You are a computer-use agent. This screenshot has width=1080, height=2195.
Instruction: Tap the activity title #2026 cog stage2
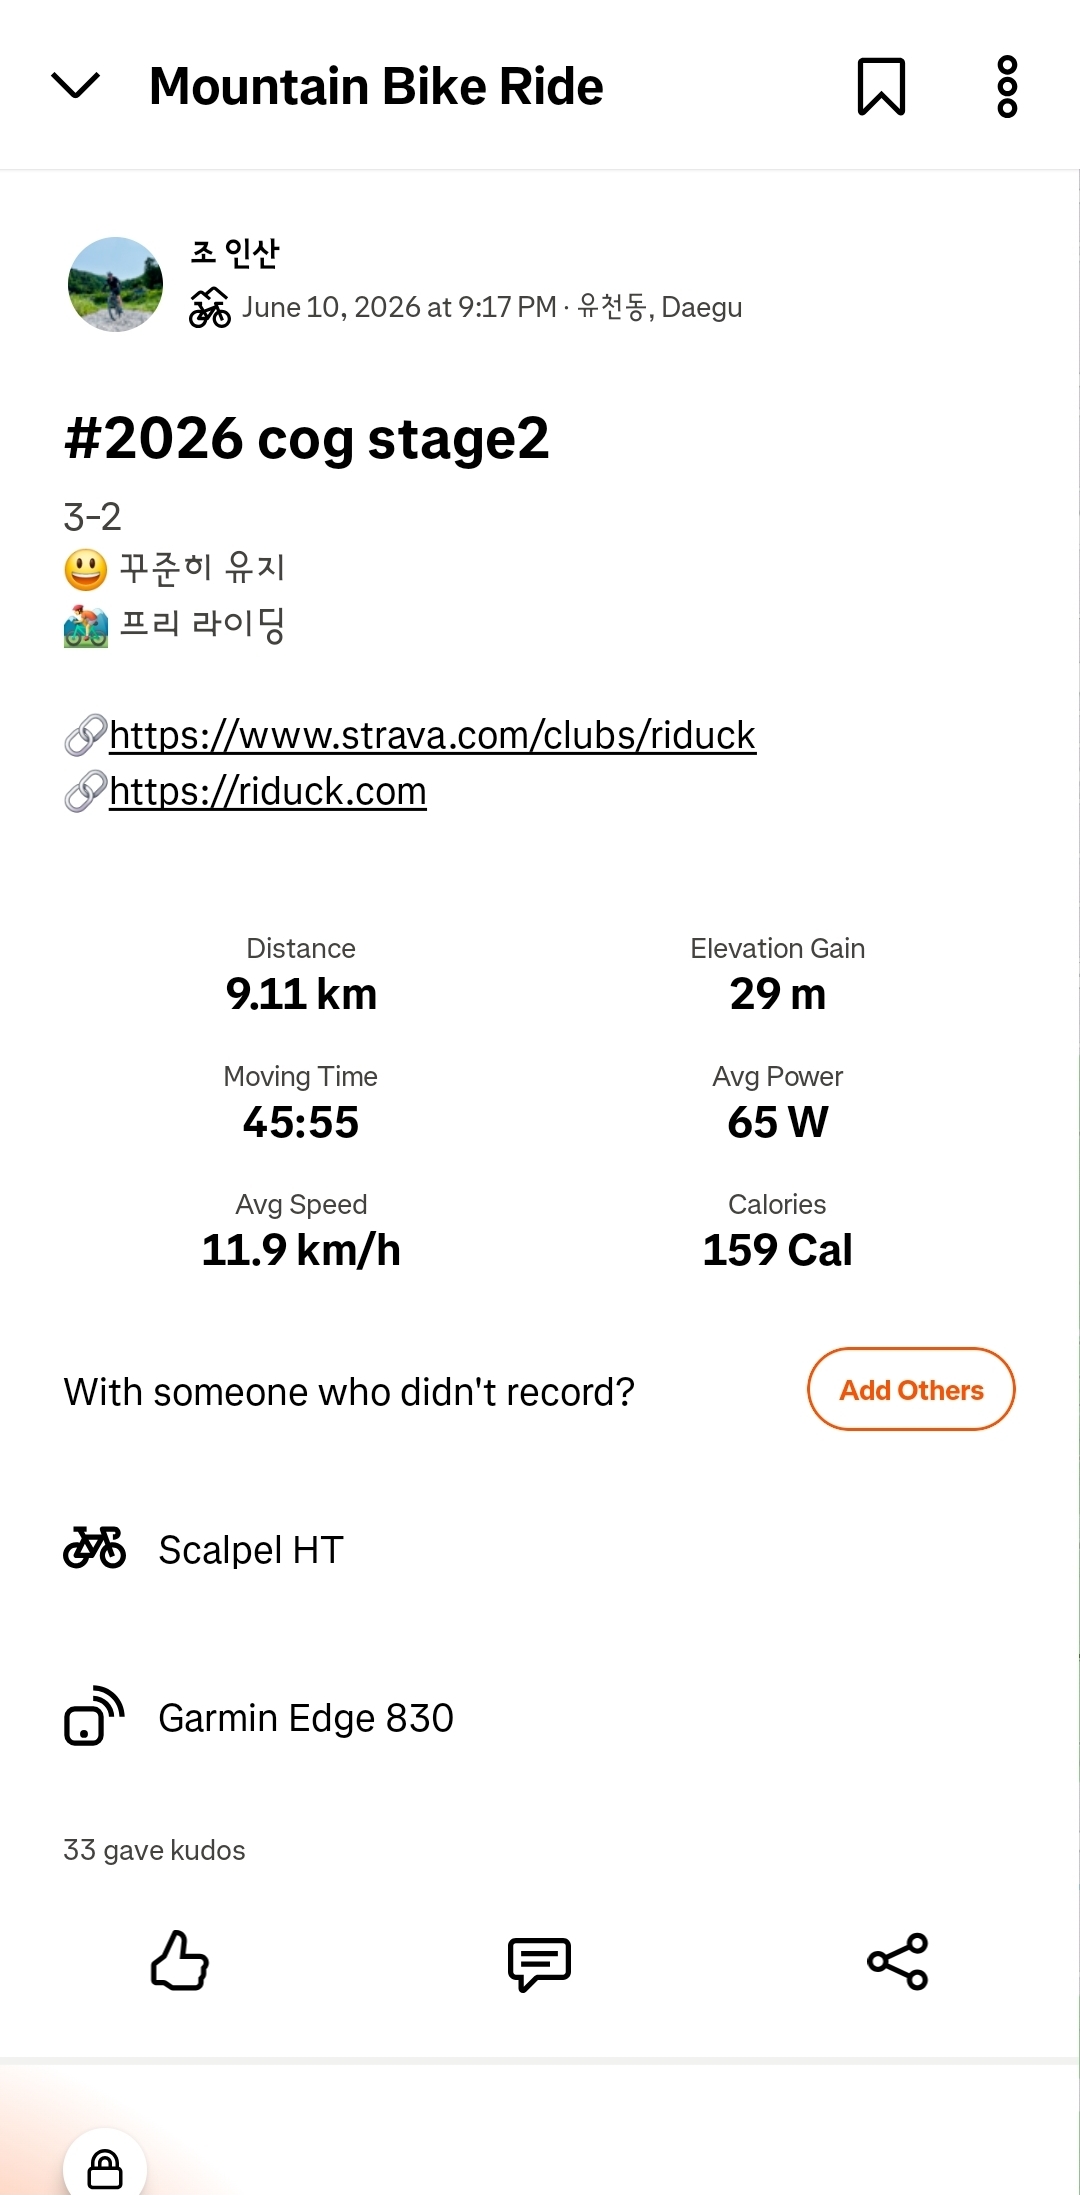(307, 438)
